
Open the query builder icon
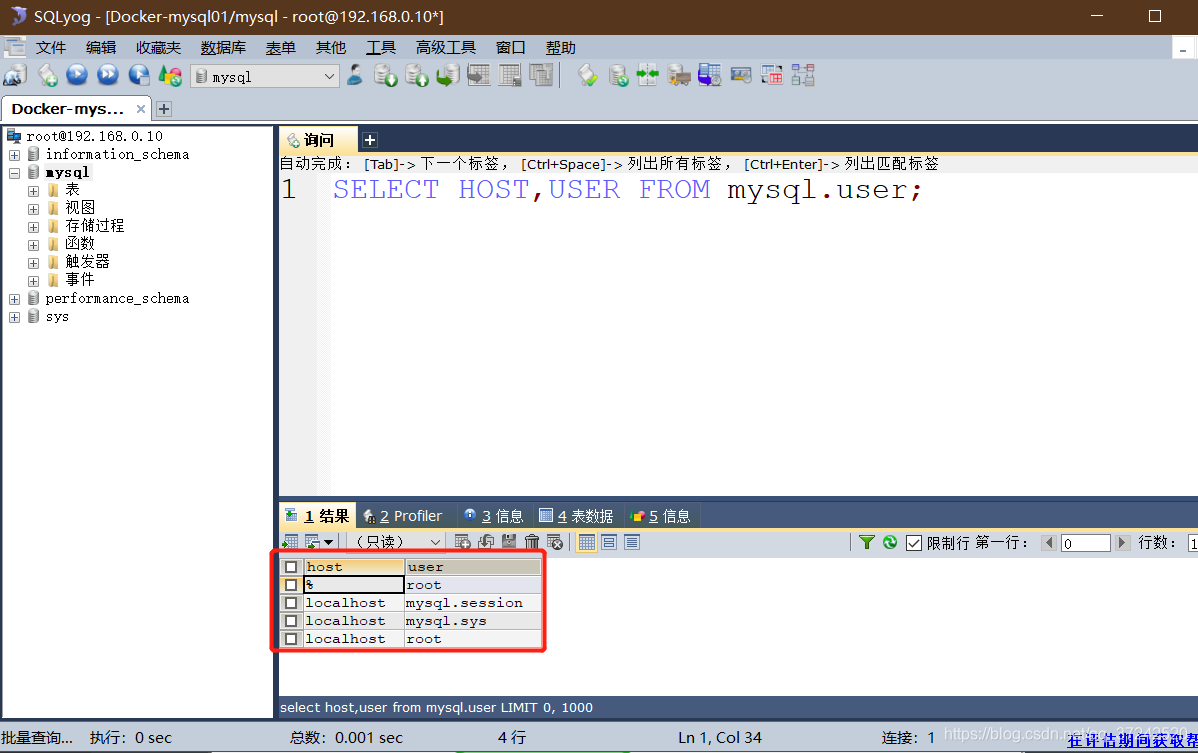click(x=772, y=75)
